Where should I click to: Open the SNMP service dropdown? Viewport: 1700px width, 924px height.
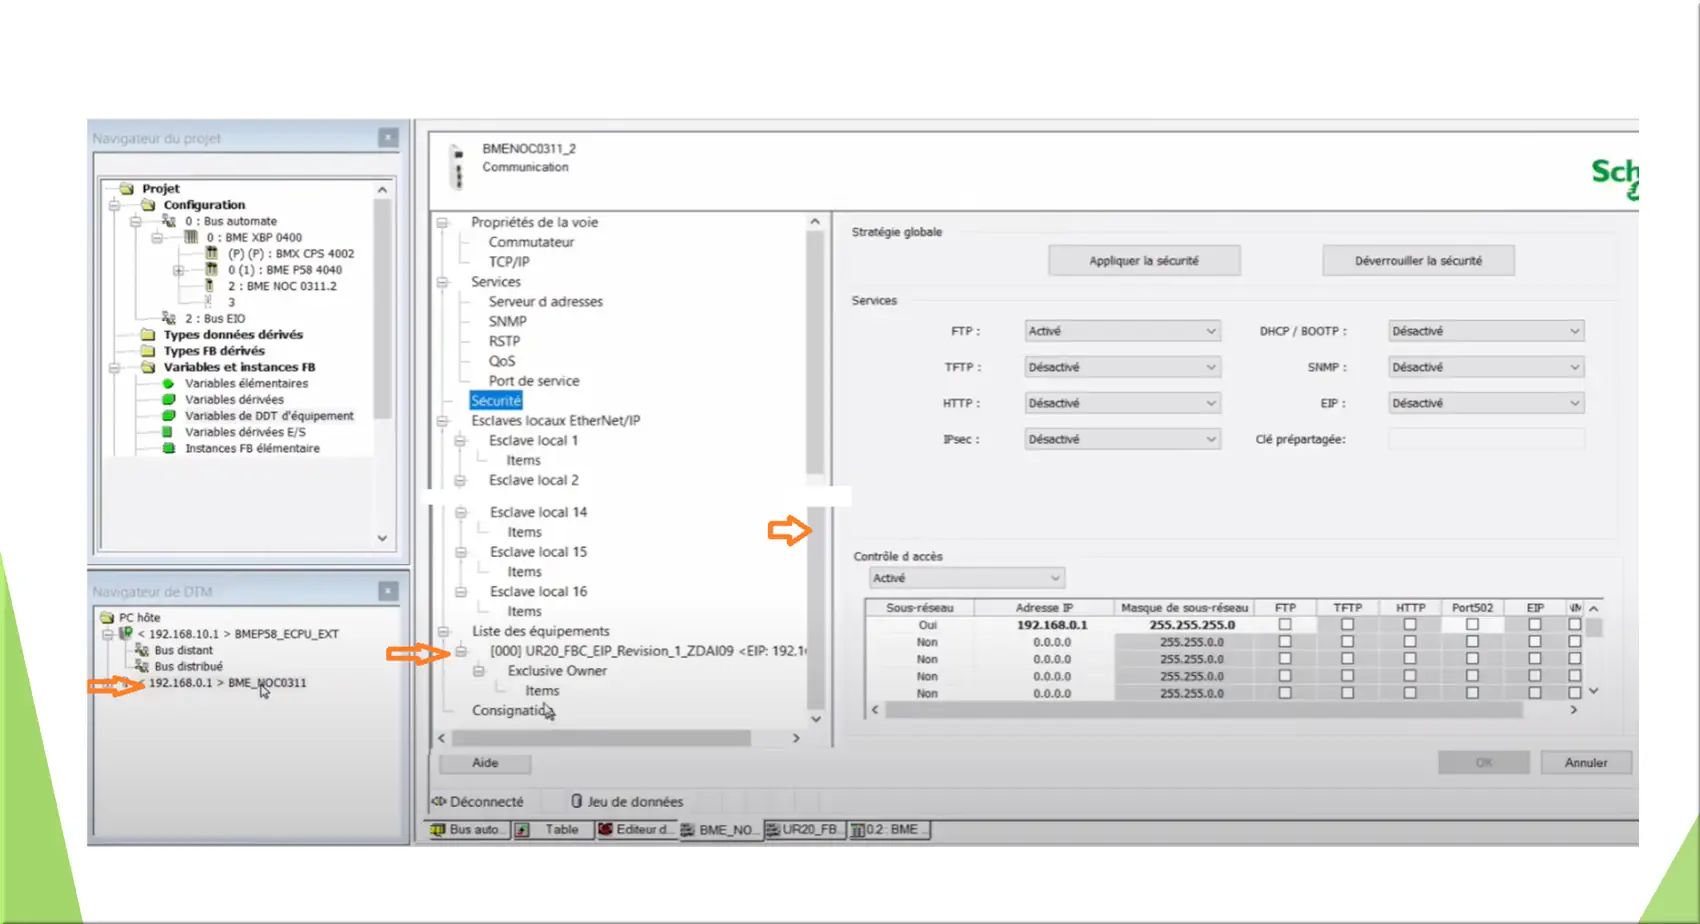tap(1486, 367)
